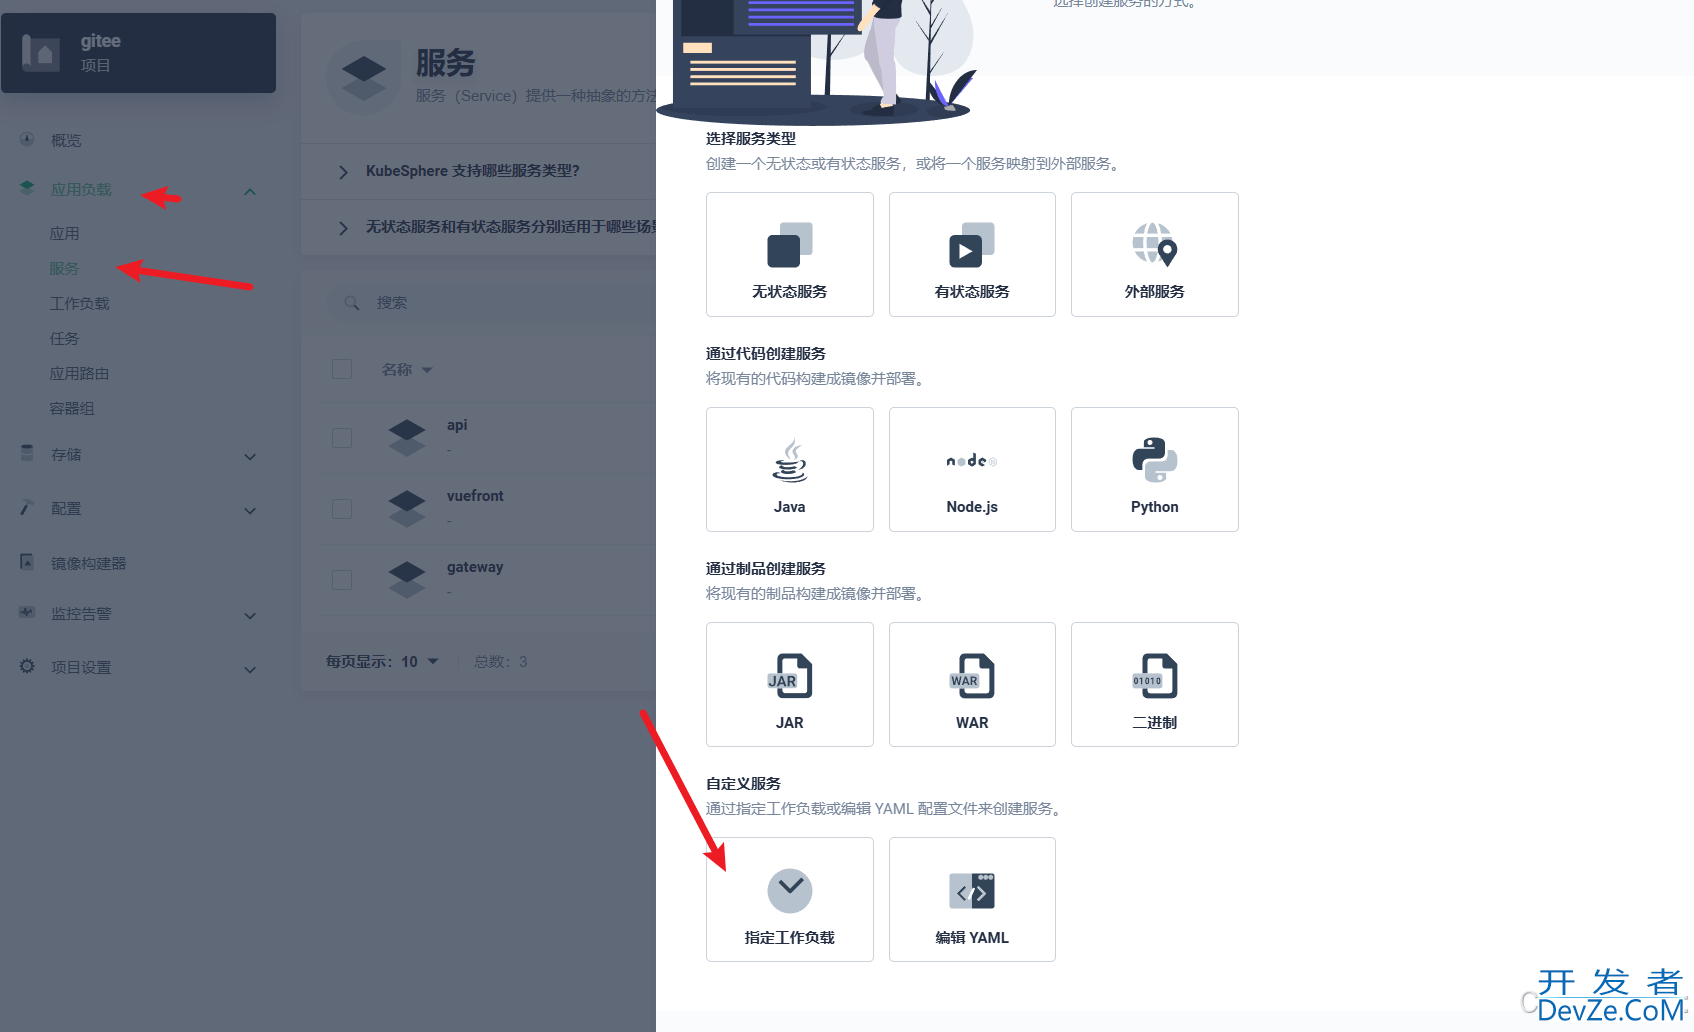
Task: Click the project settings (项目设置) gear icon
Action: [27, 666]
